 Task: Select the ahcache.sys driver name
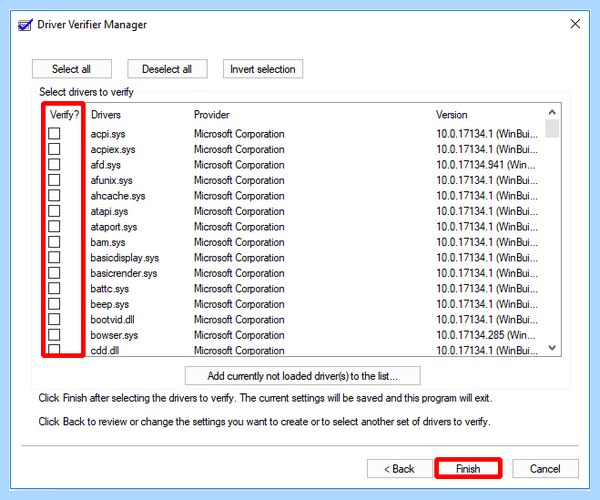pos(118,196)
